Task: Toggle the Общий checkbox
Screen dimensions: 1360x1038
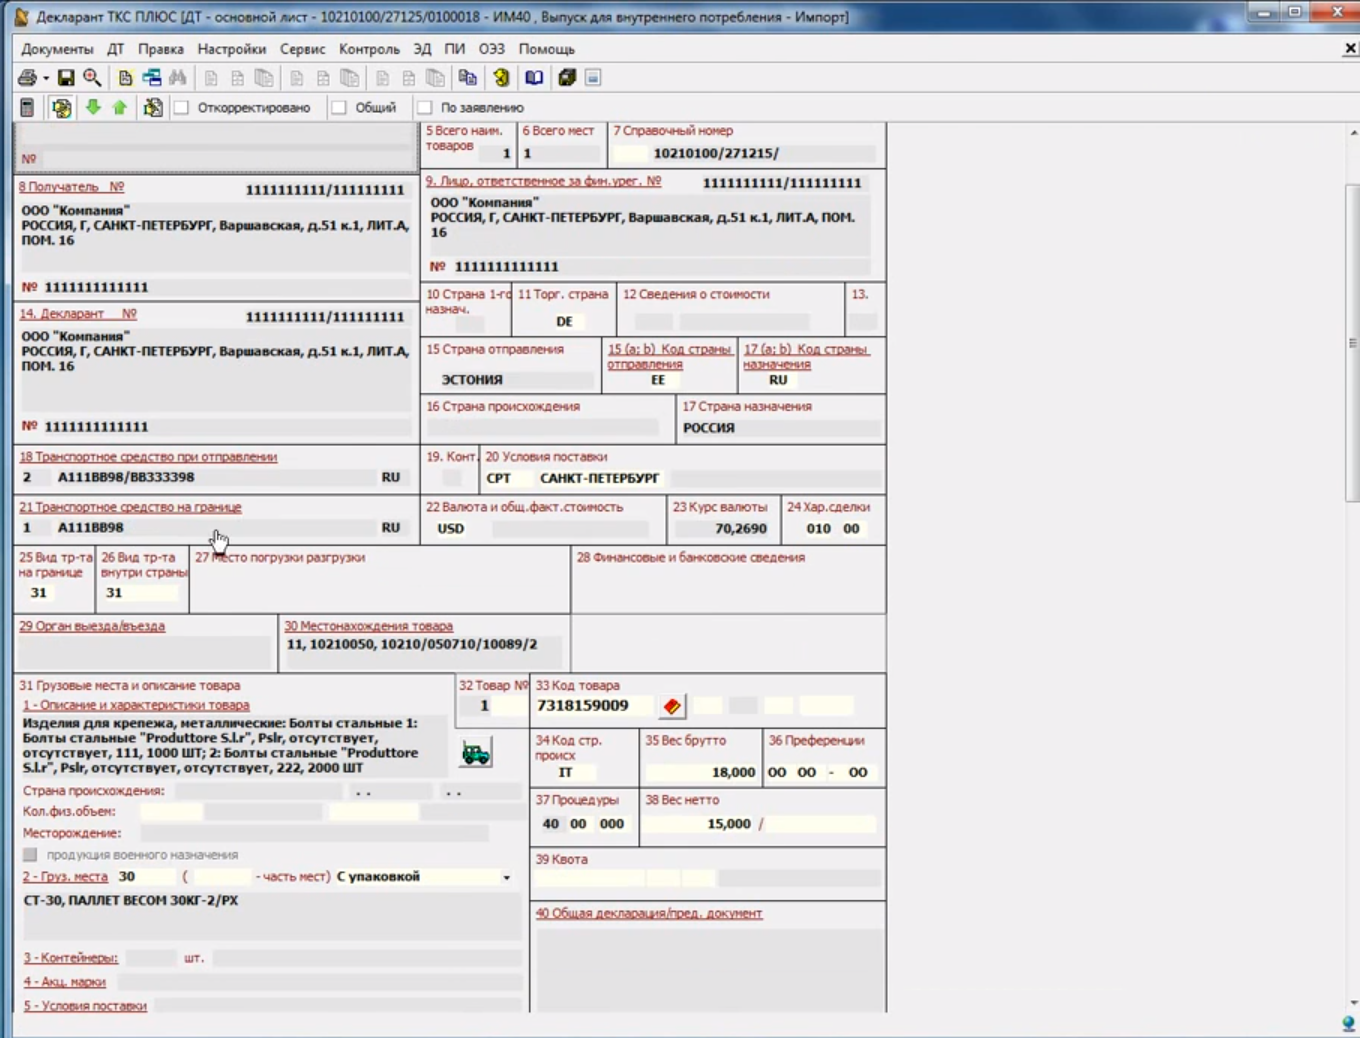Action: tap(339, 108)
